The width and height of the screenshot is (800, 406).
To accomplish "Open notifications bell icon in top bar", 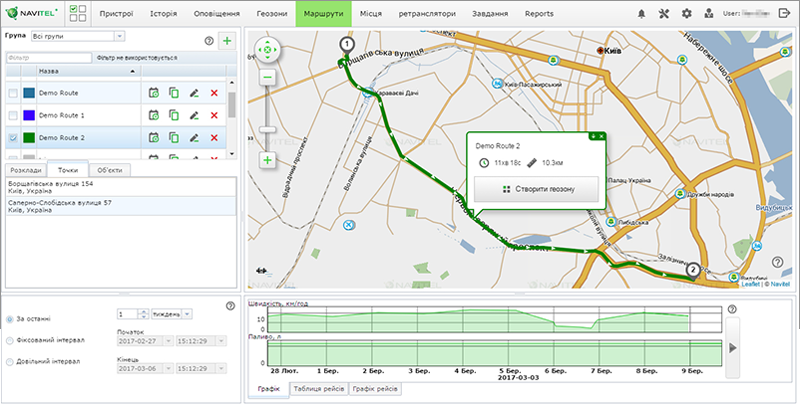I will point(641,14).
